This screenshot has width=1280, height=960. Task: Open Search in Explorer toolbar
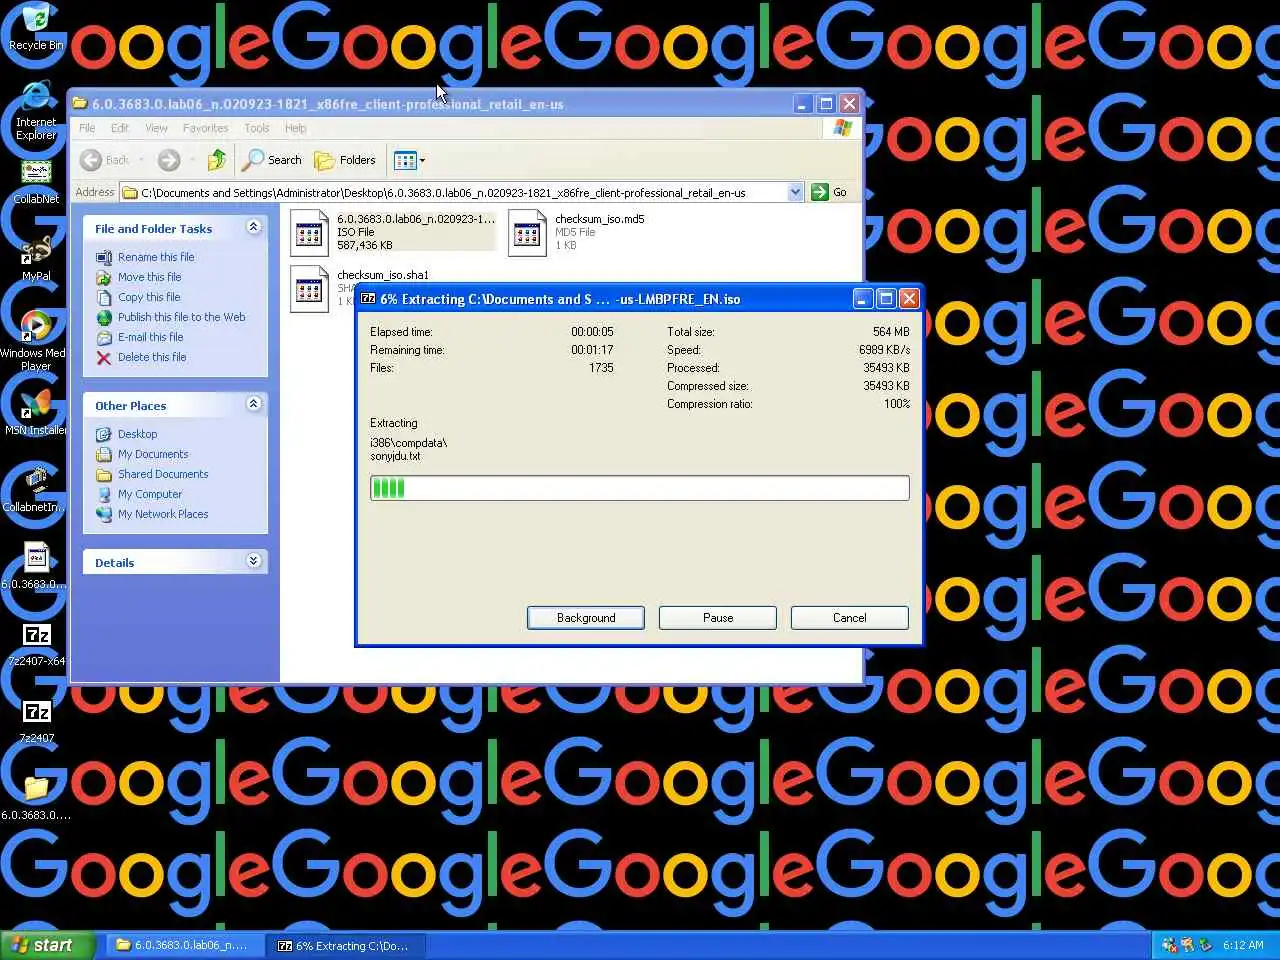coord(272,160)
